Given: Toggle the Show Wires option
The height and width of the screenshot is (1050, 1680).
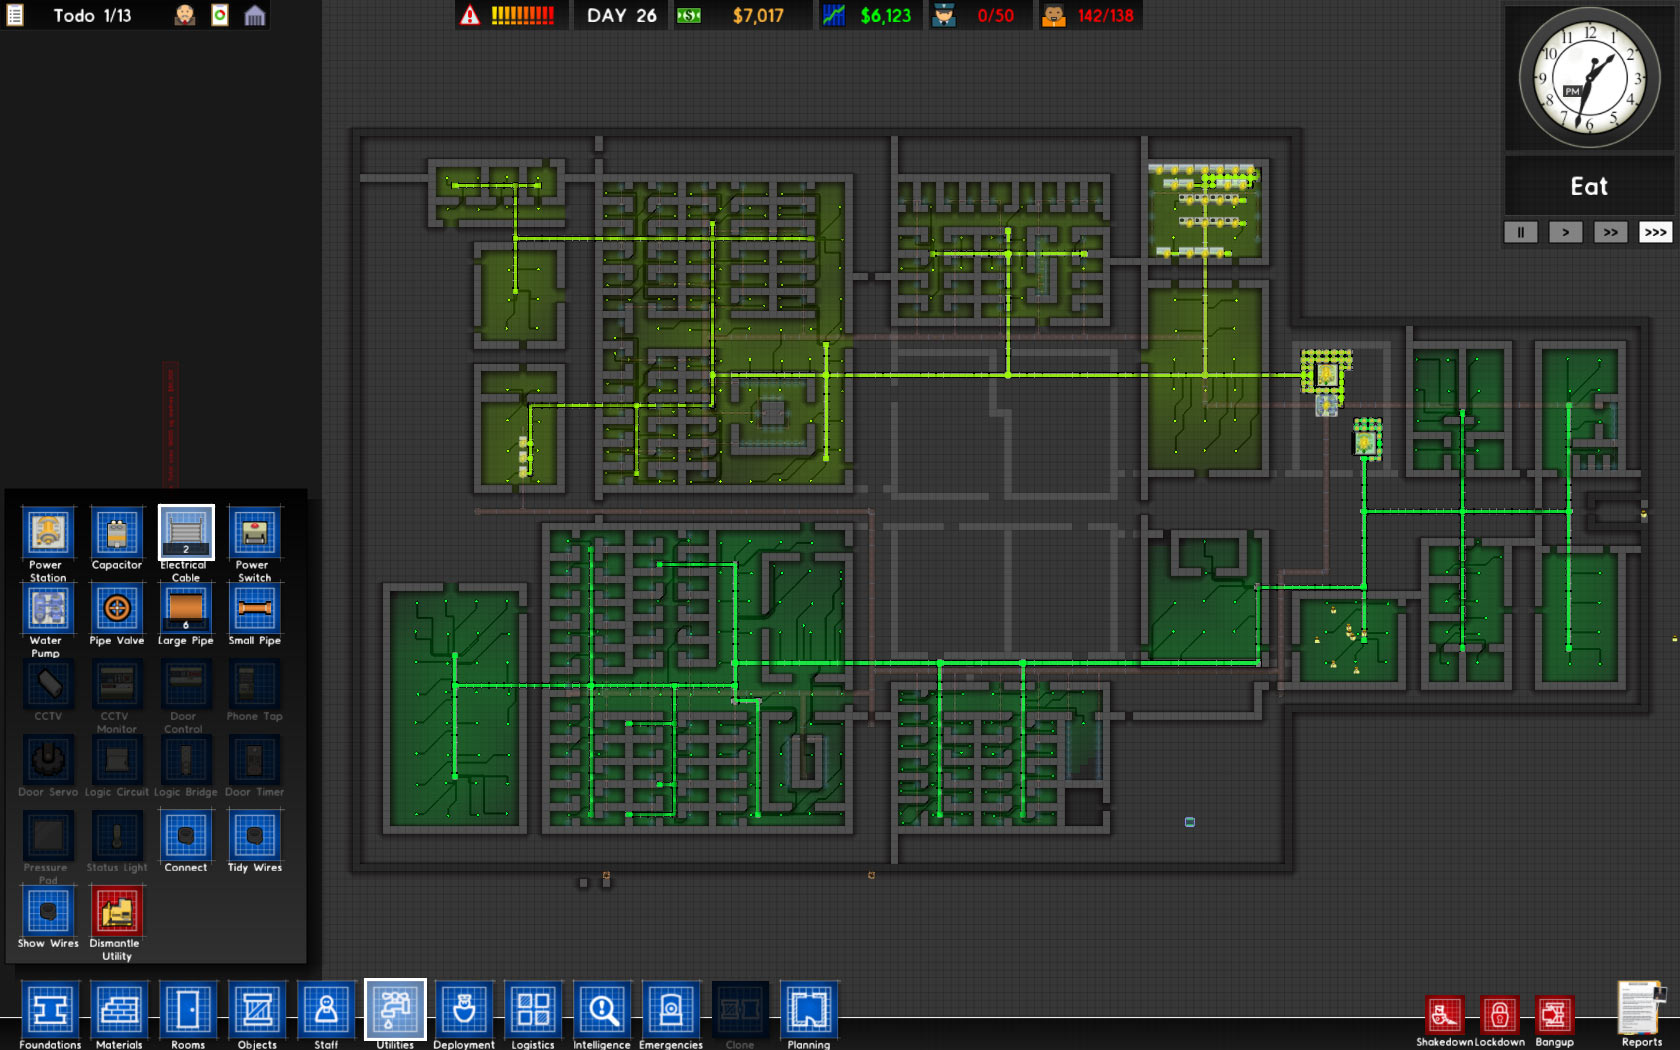Looking at the screenshot, I should 48,911.
